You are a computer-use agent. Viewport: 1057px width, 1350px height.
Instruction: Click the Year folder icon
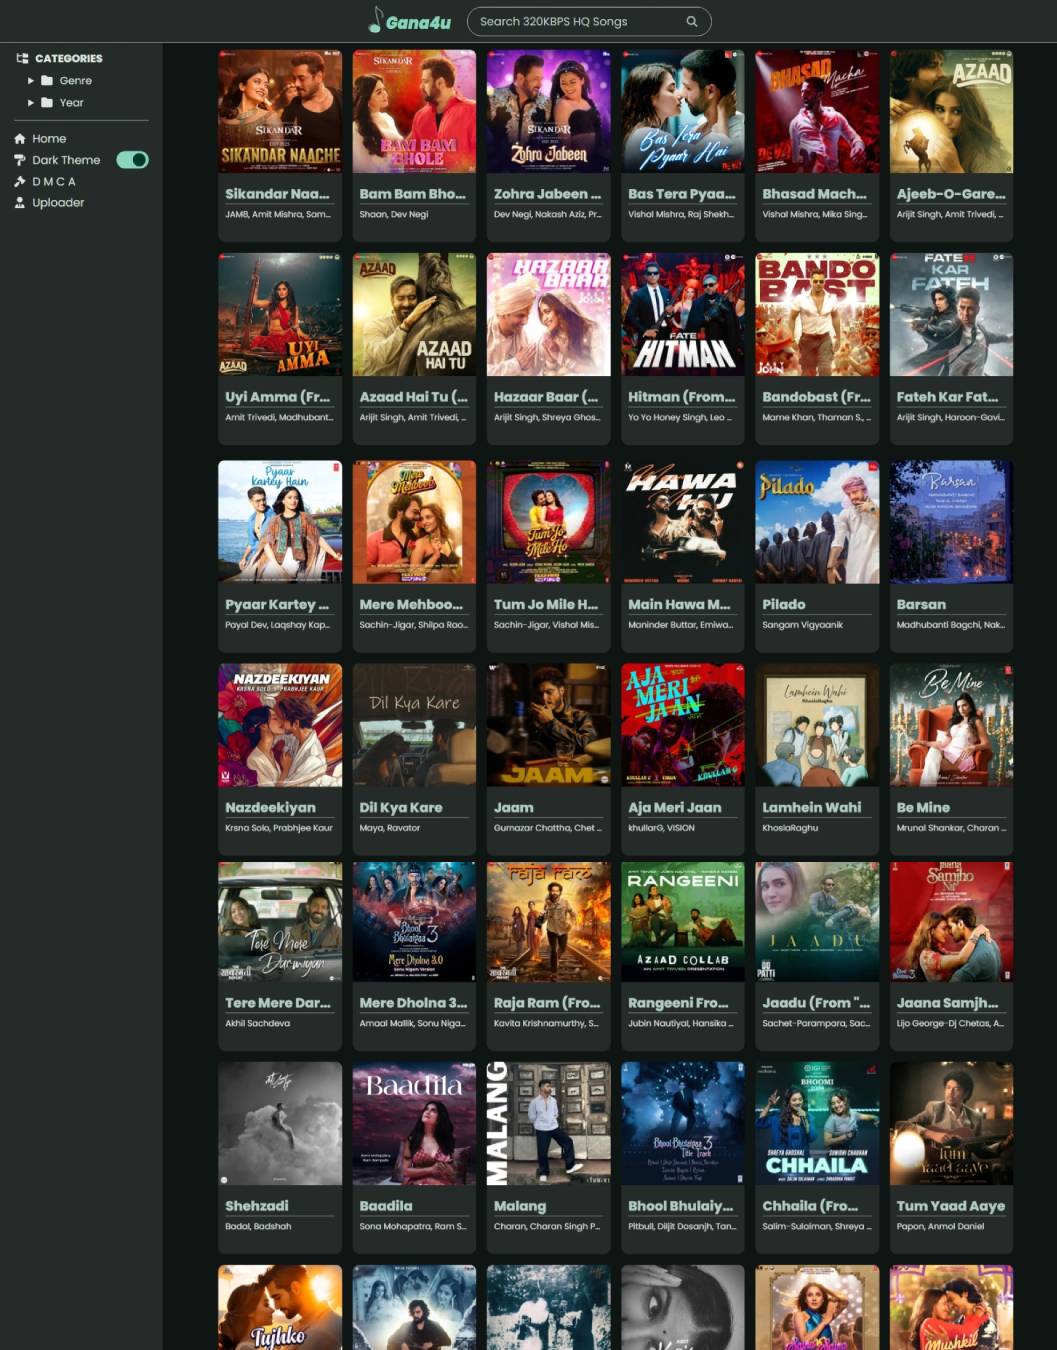click(47, 103)
